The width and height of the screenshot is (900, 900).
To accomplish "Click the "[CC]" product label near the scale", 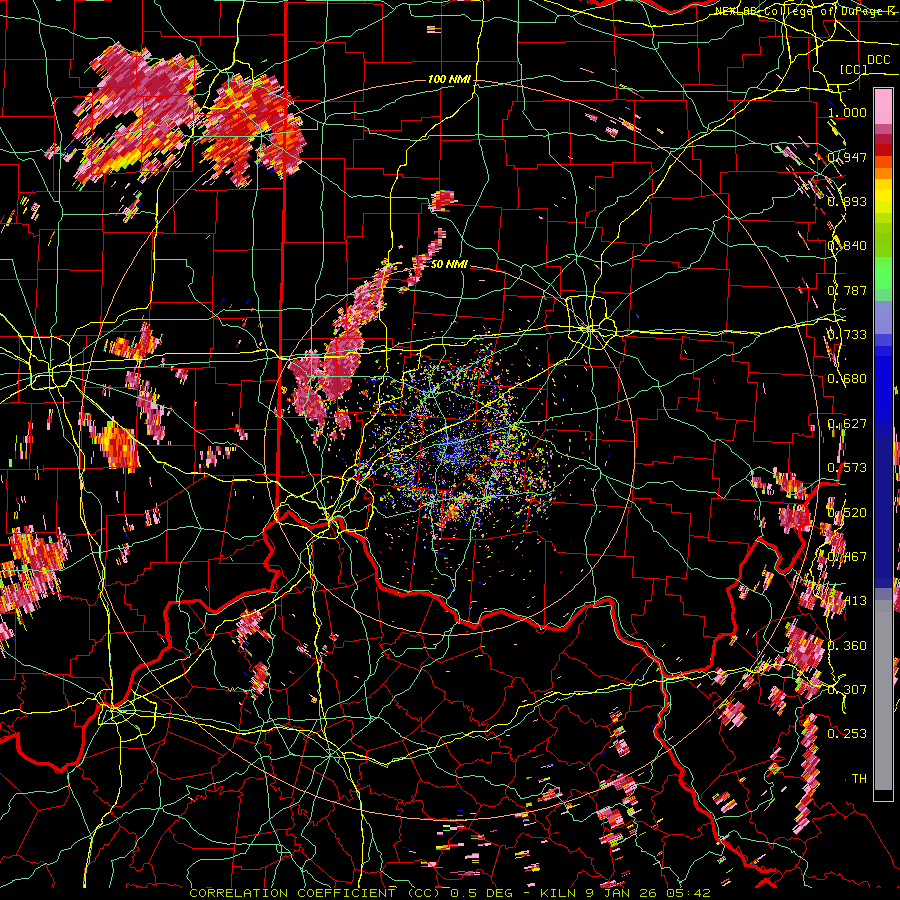I will (x=854, y=69).
